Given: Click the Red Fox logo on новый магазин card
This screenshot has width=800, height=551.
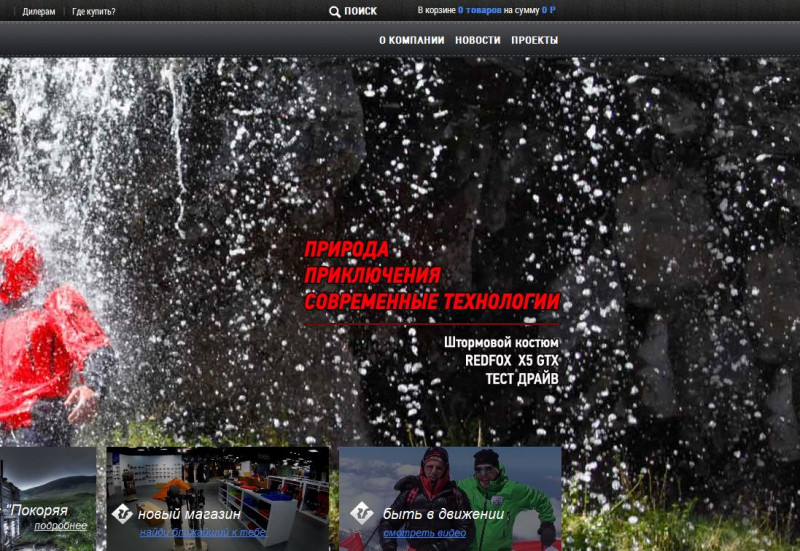Looking at the screenshot, I should point(122,514).
